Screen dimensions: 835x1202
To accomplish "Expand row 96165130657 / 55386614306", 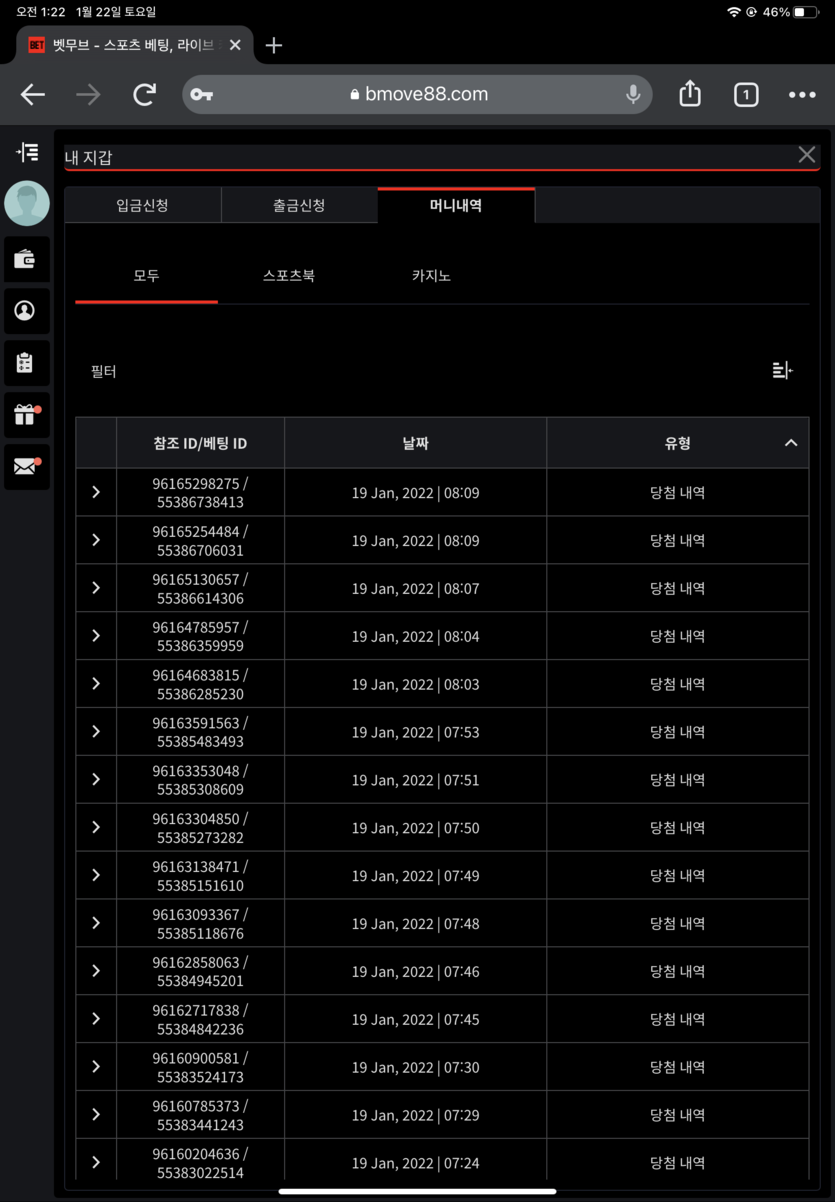I will tap(96, 588).
